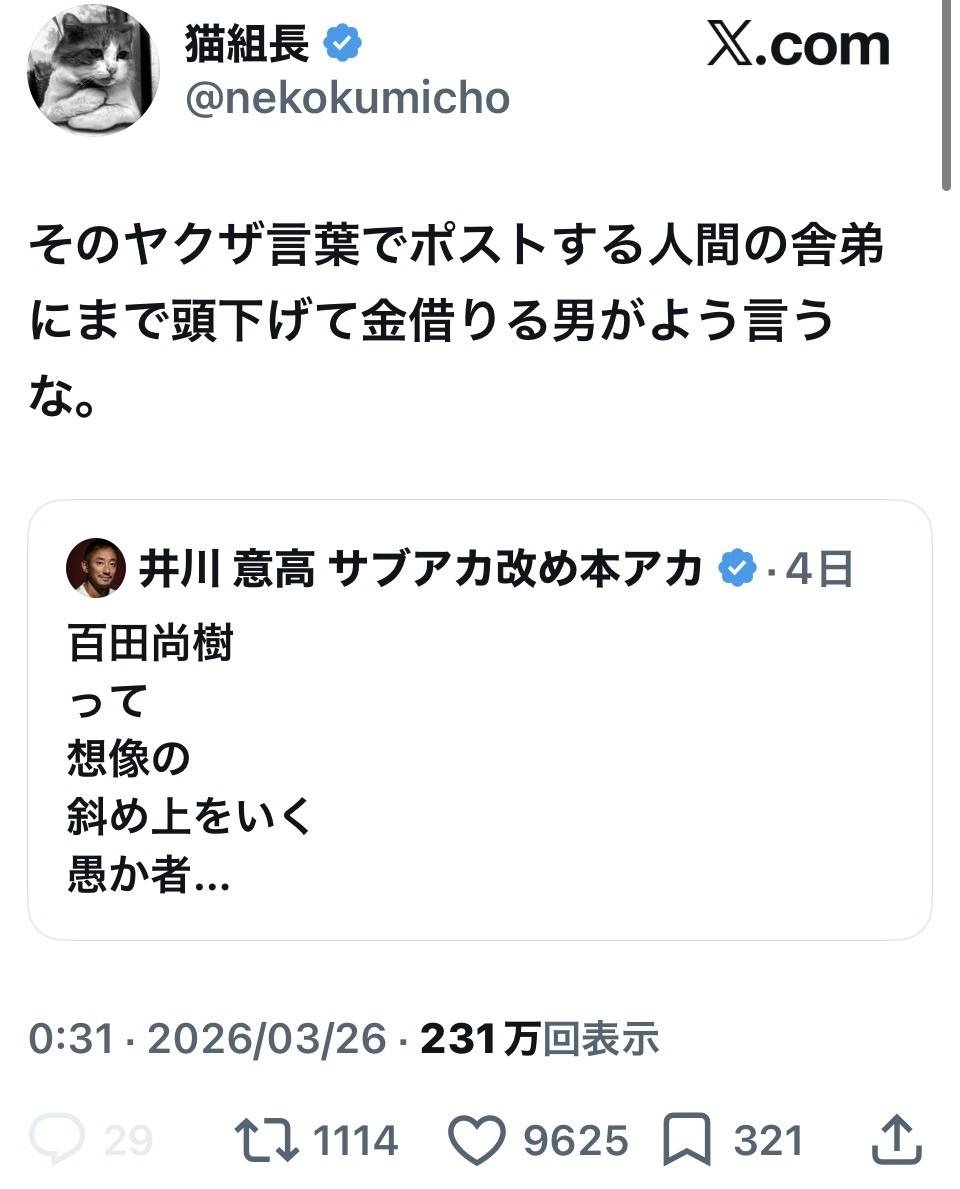Tap verified badge in quoted post
This screenshot has width=960, height=1189.
pyautogui.click(x=739, y=569)
